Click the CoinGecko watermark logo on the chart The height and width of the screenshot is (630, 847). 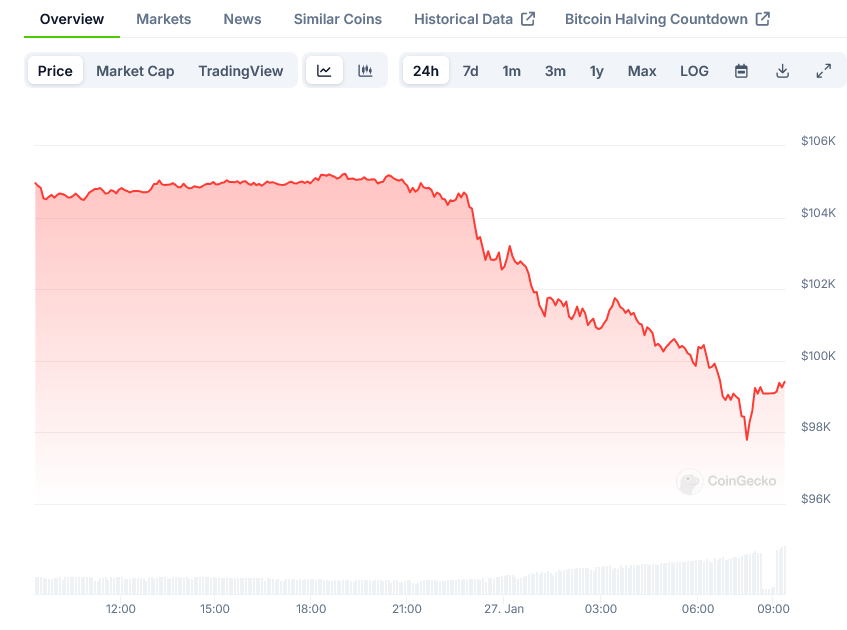click(x=689, y=481)
